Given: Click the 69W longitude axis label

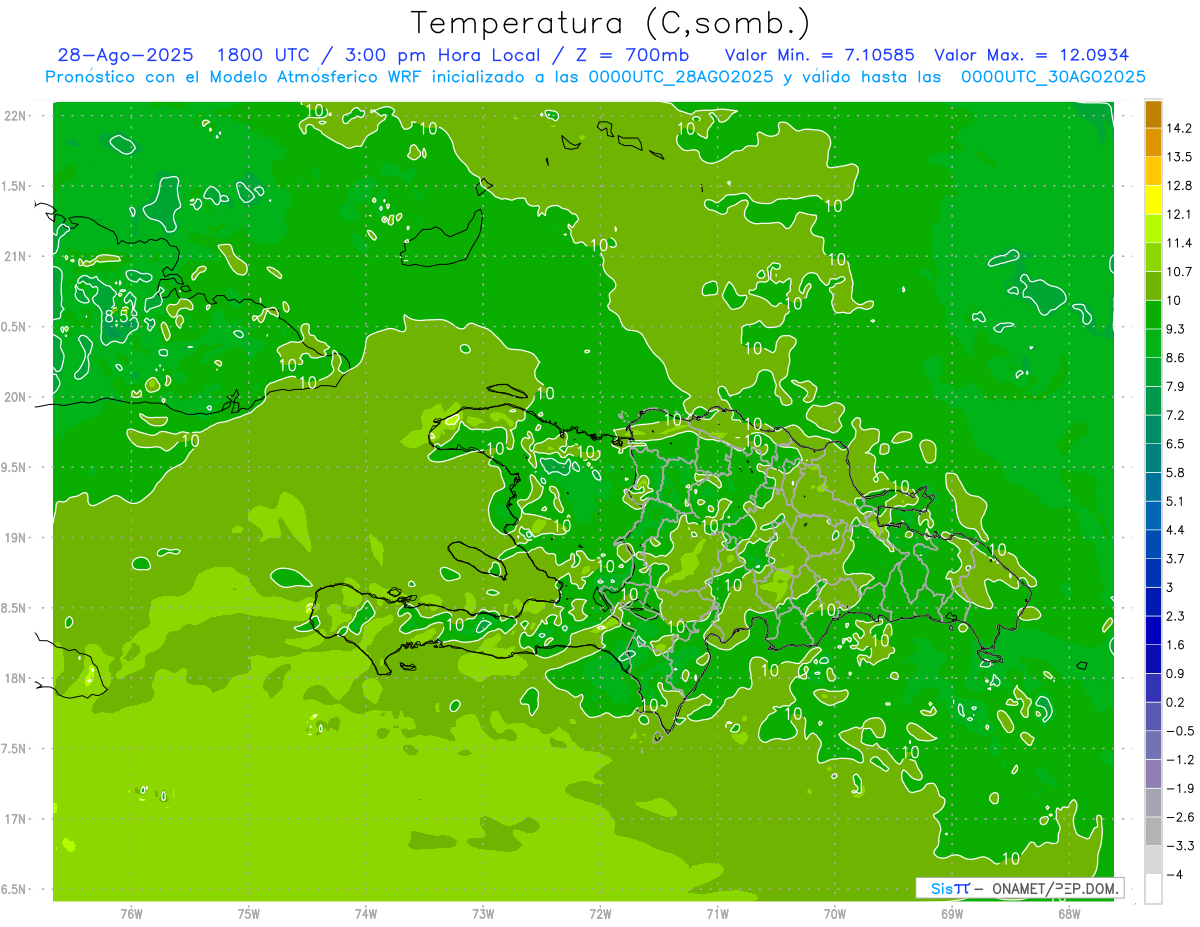Looking at the screenshot, I should pos(951,913).
